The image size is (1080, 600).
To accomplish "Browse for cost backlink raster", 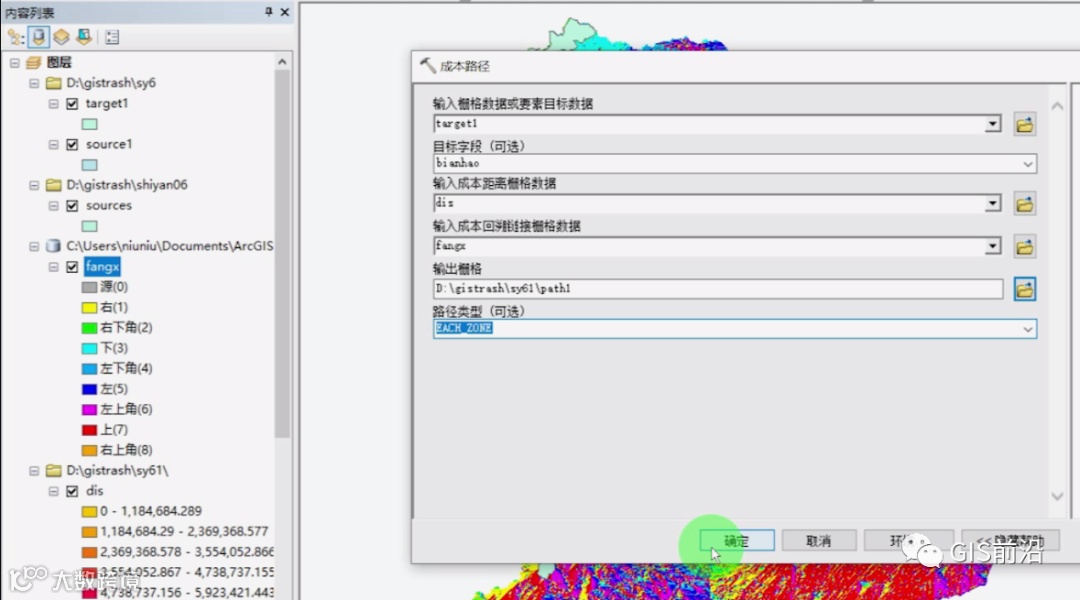I will click(1024, 247).
